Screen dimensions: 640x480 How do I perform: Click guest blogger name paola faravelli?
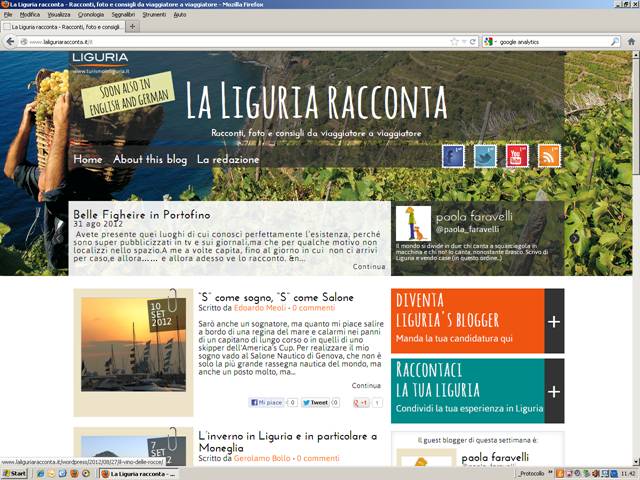(x=495, y=457)
